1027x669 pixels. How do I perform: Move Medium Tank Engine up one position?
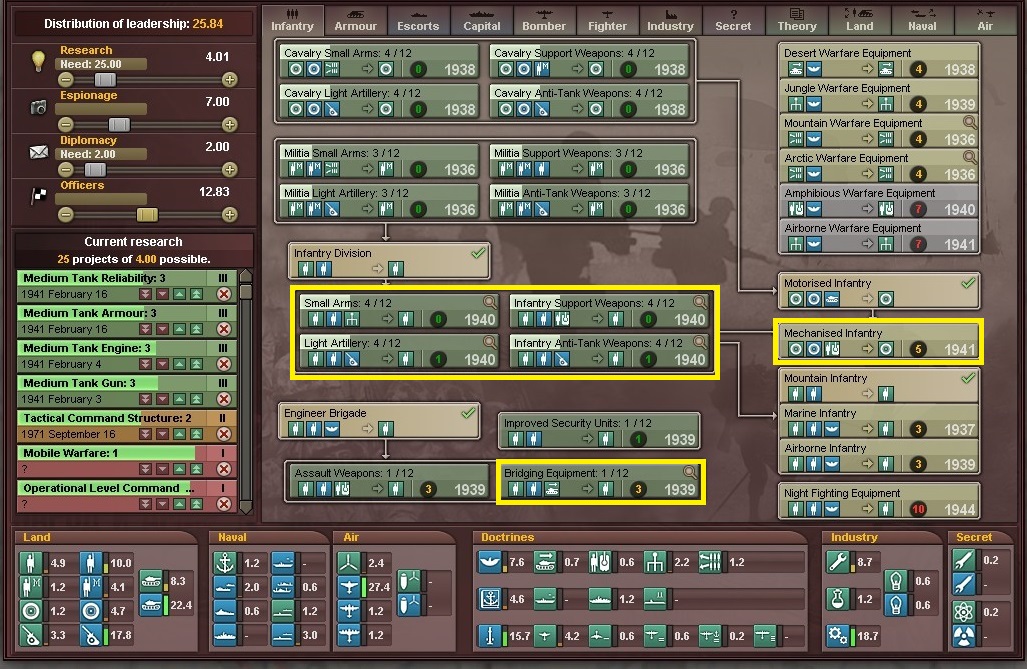[179, 364]
